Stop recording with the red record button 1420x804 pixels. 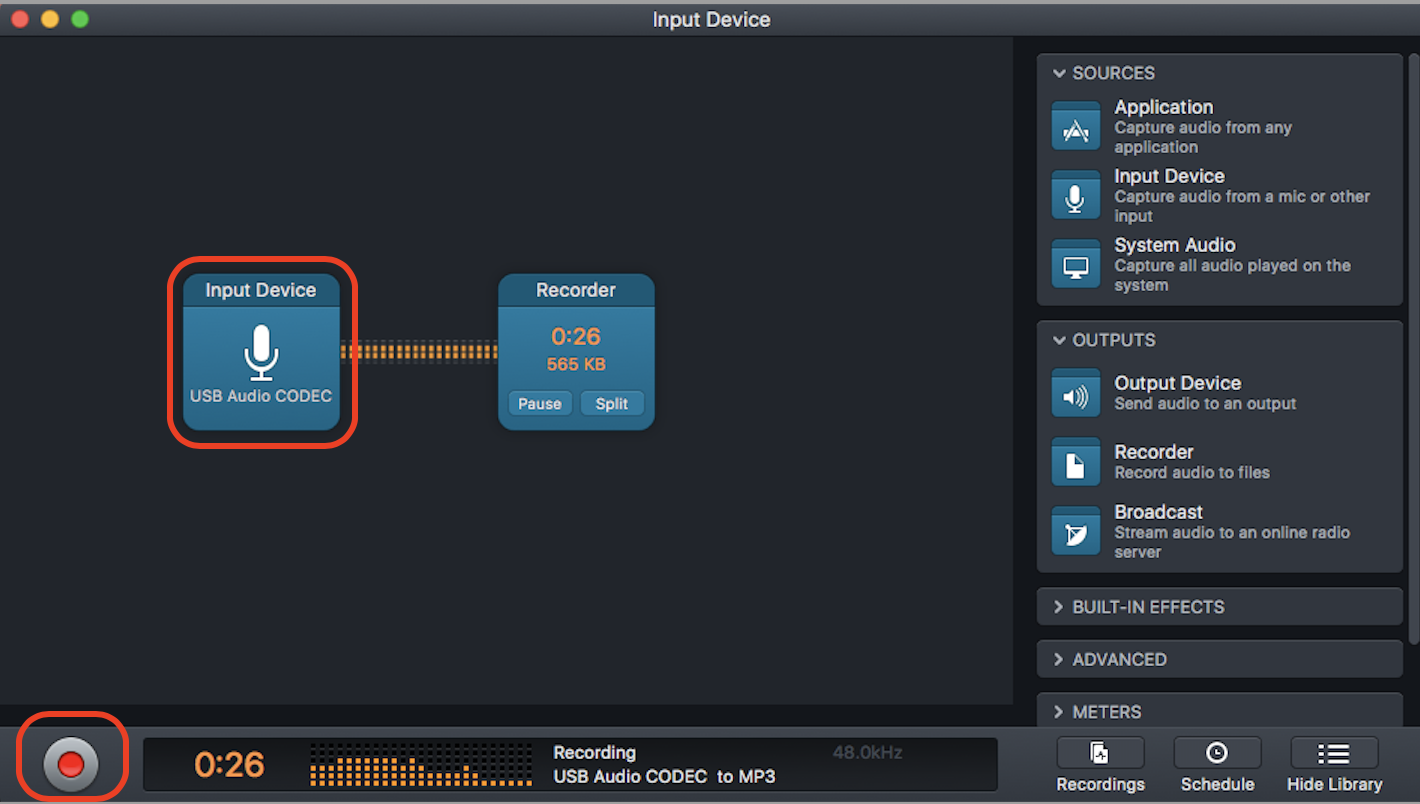(x=71, y=765)
